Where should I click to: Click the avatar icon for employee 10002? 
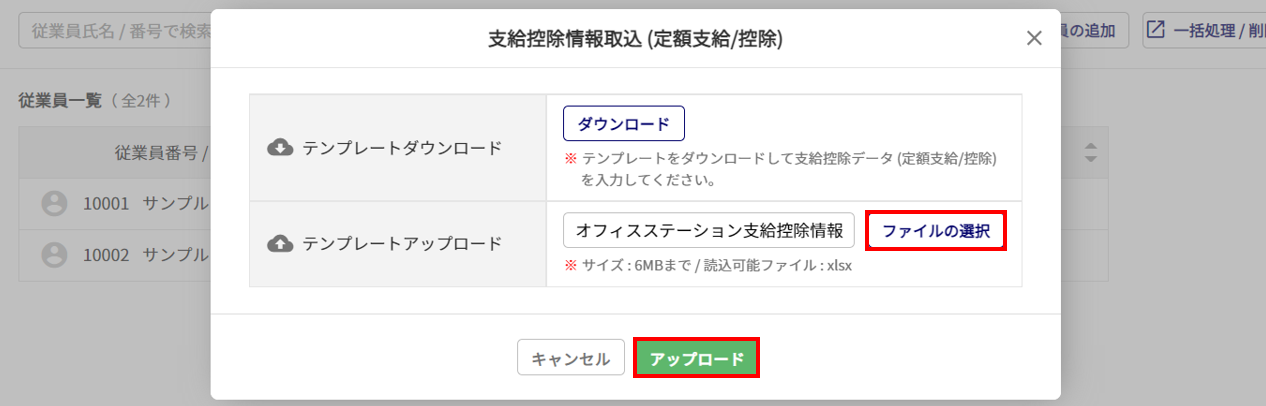click(x=54, y=254)
